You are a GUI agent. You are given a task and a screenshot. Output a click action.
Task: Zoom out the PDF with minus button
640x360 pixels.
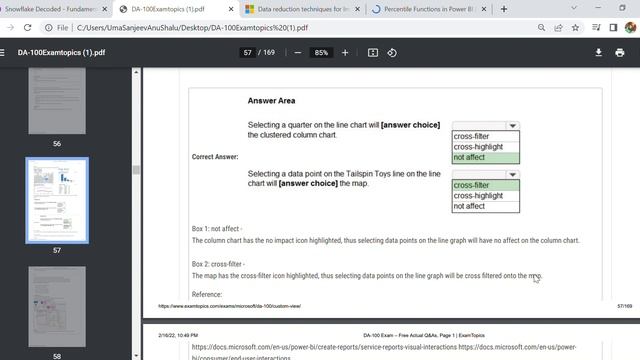298,53
